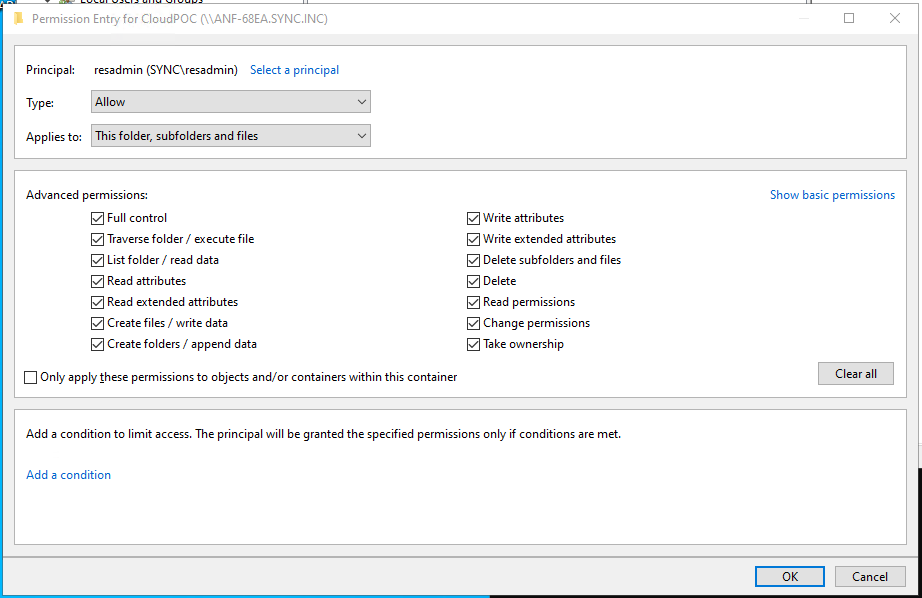
Task: Click the Add a condition link
Action: point(68,475)
